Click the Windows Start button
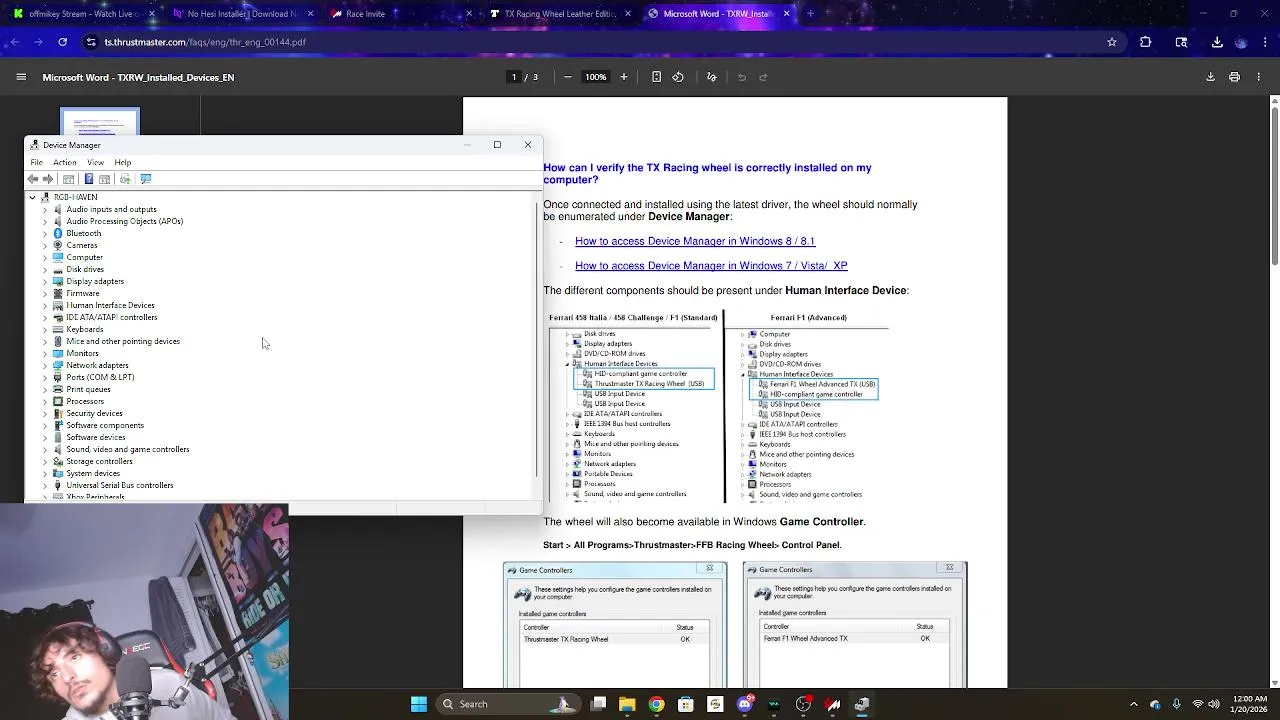 click(419, 704)
